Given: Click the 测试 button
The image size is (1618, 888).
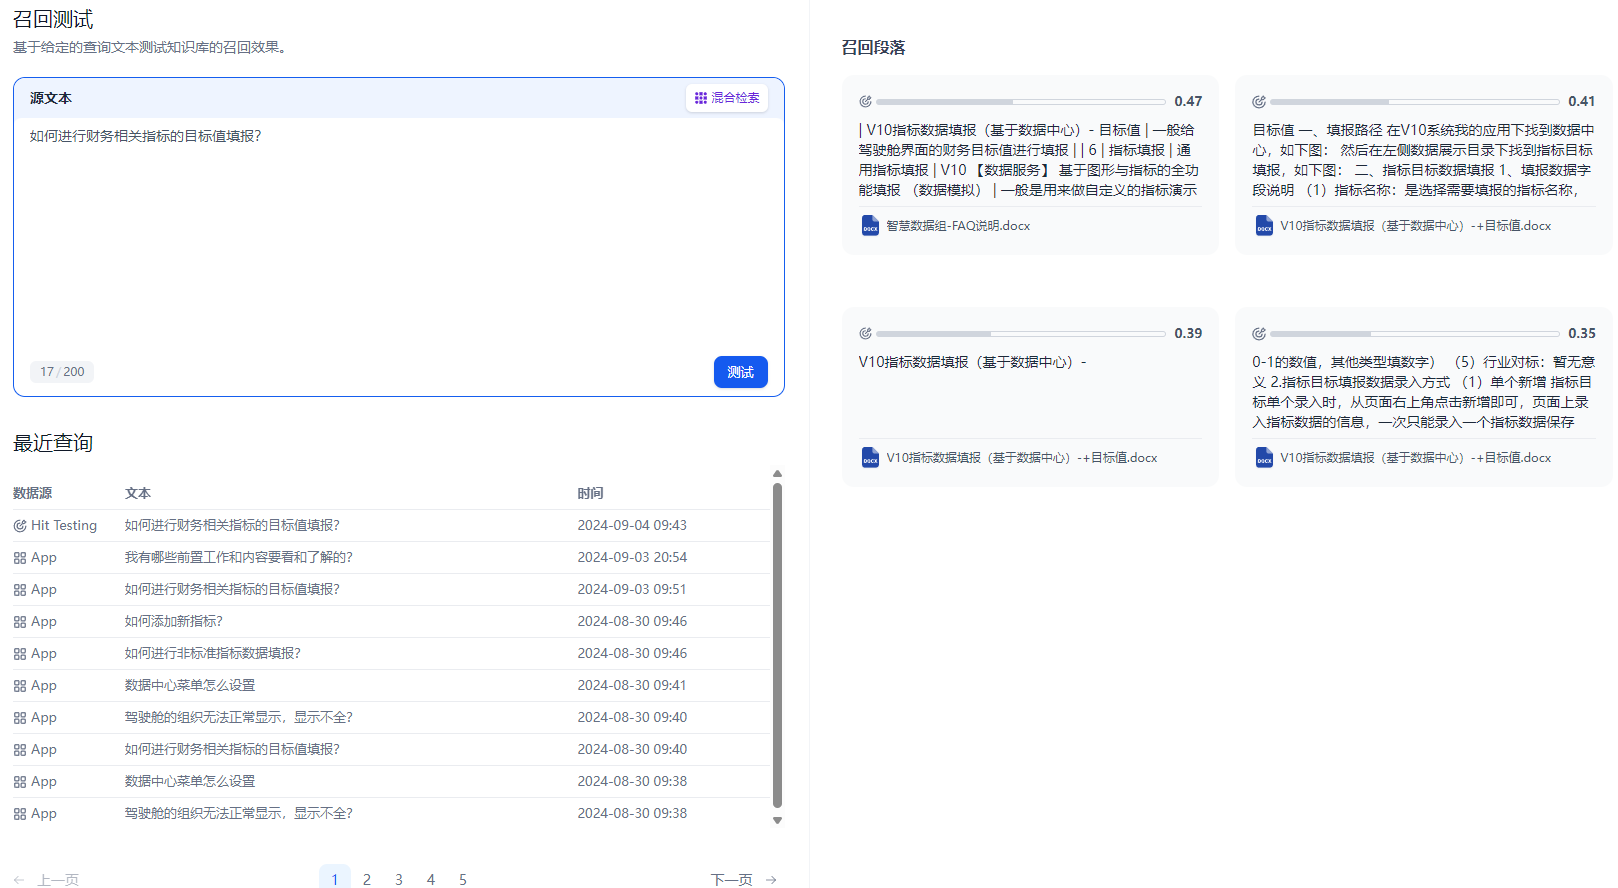Looking at the screenshot, I should tap(740, 372).
